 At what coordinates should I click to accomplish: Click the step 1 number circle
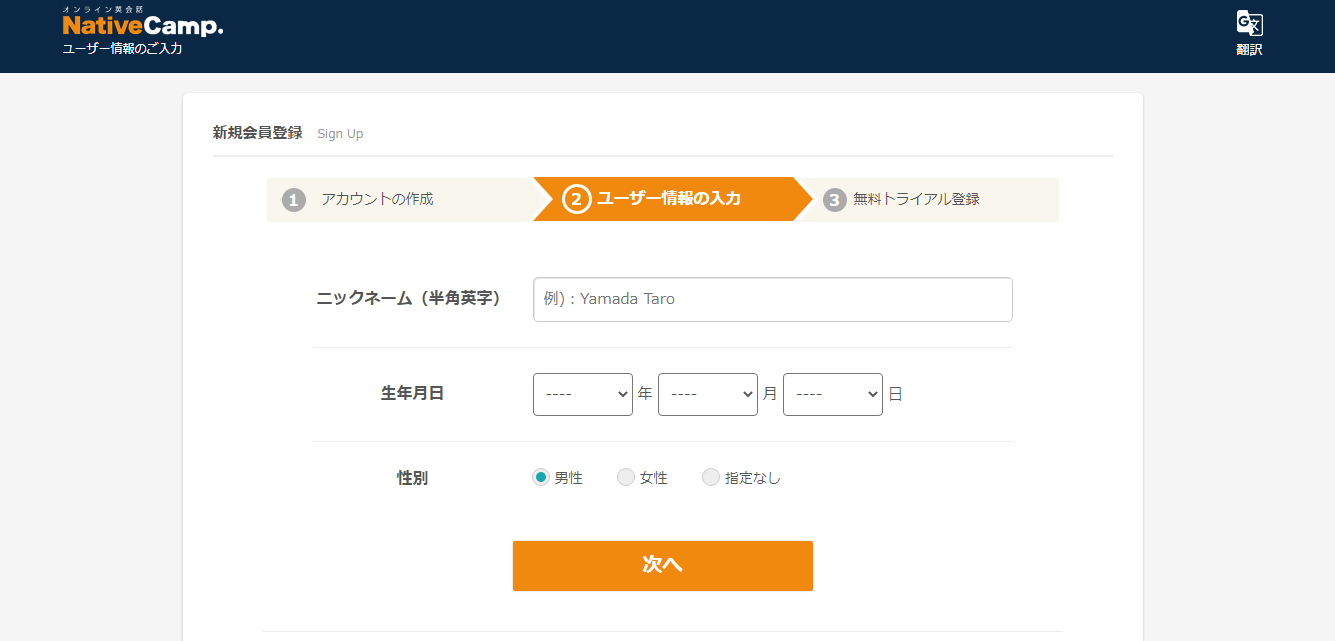point(294,200)
